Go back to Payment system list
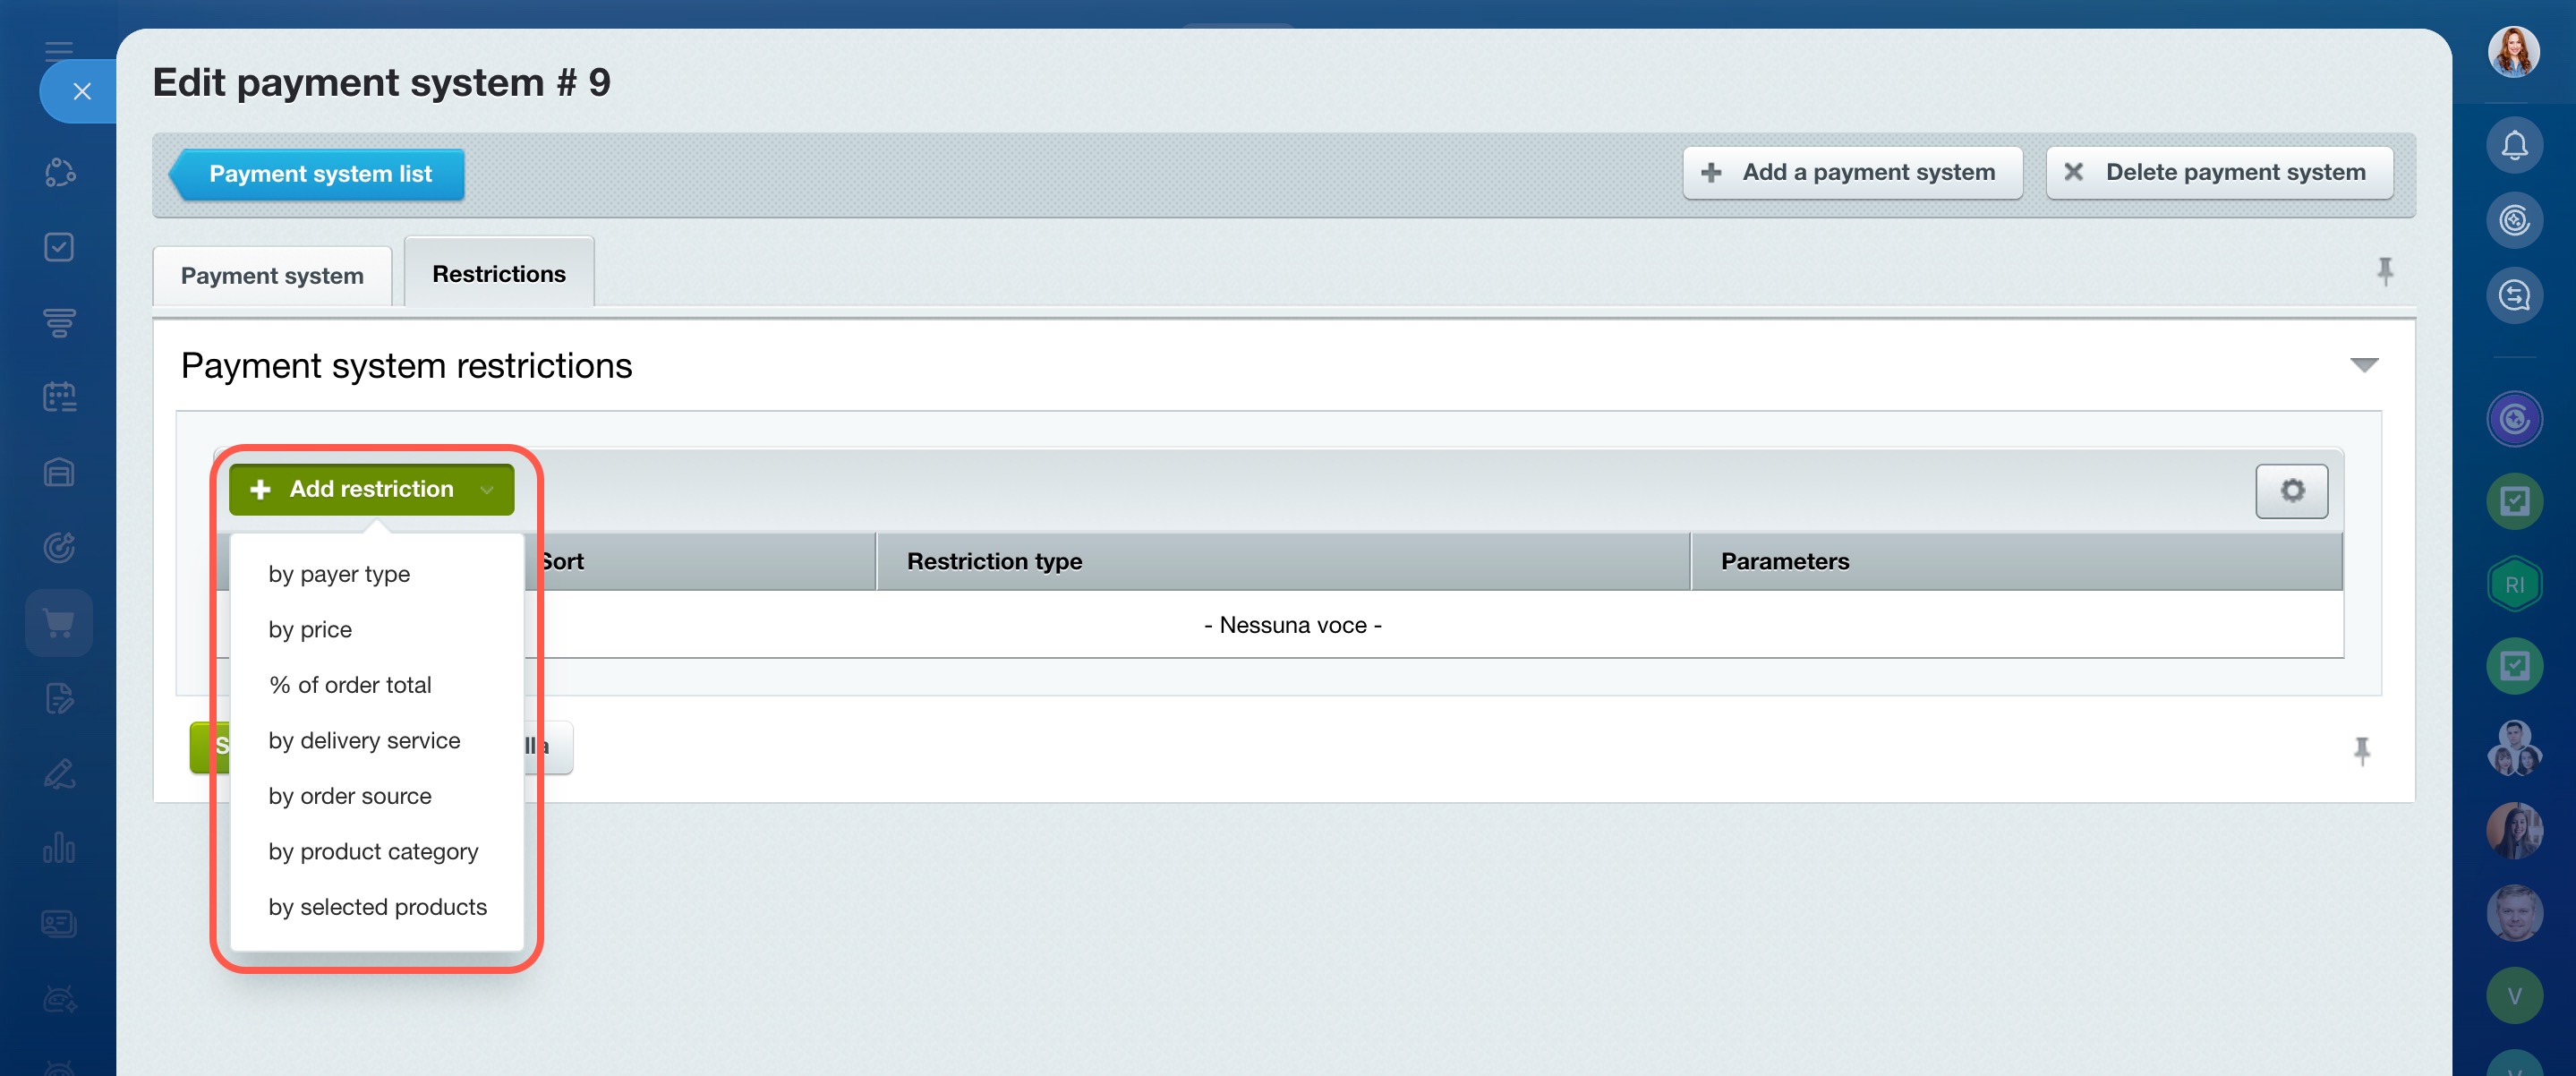Image resolution: width=2576 pixels, height=1076 pixels. [x=319, y=174]
